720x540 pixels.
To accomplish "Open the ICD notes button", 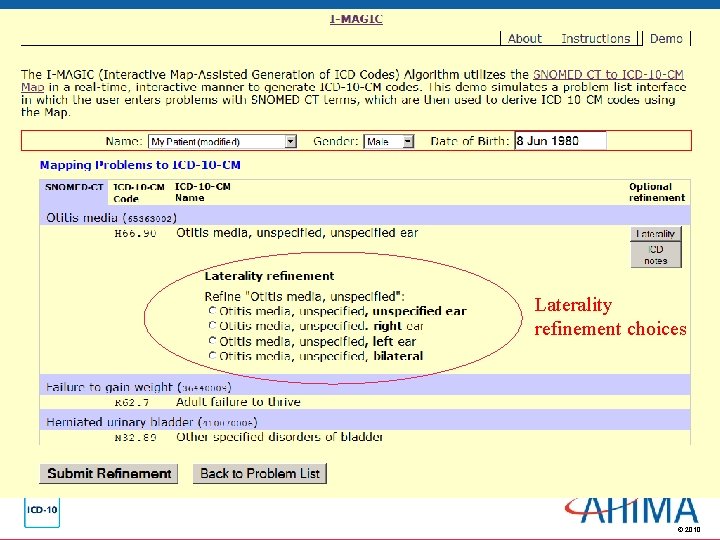I will [655, 254].
